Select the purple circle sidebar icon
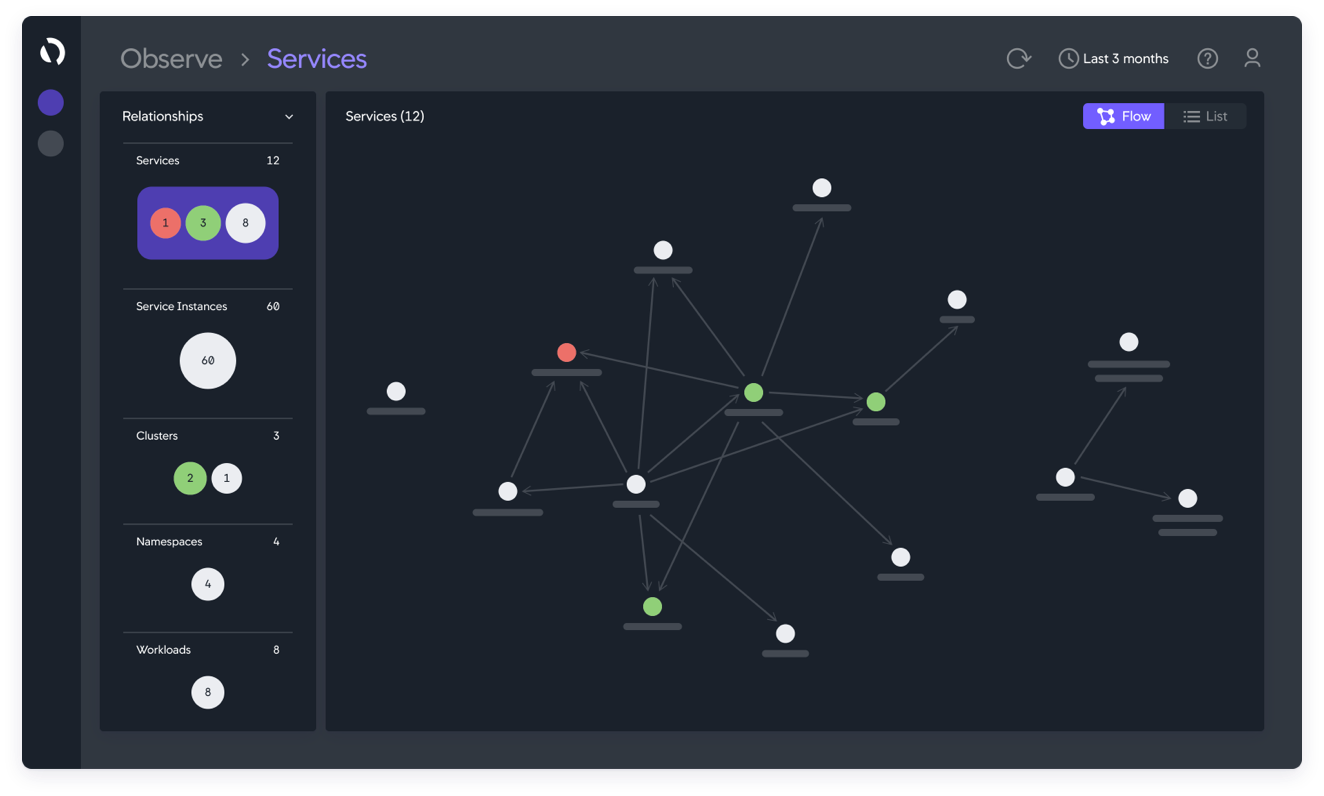 pyautogui.click(x=51, y=102)
